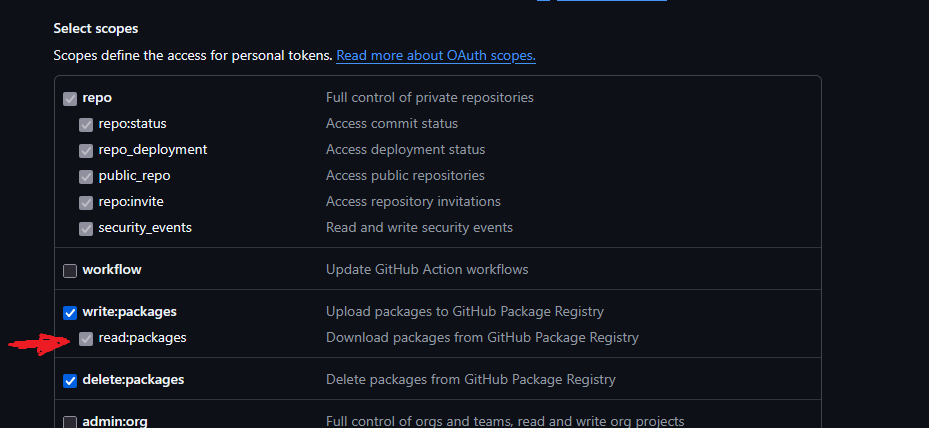
Task: Toggle the repo:status checkbox
Action: click(86, 124)
